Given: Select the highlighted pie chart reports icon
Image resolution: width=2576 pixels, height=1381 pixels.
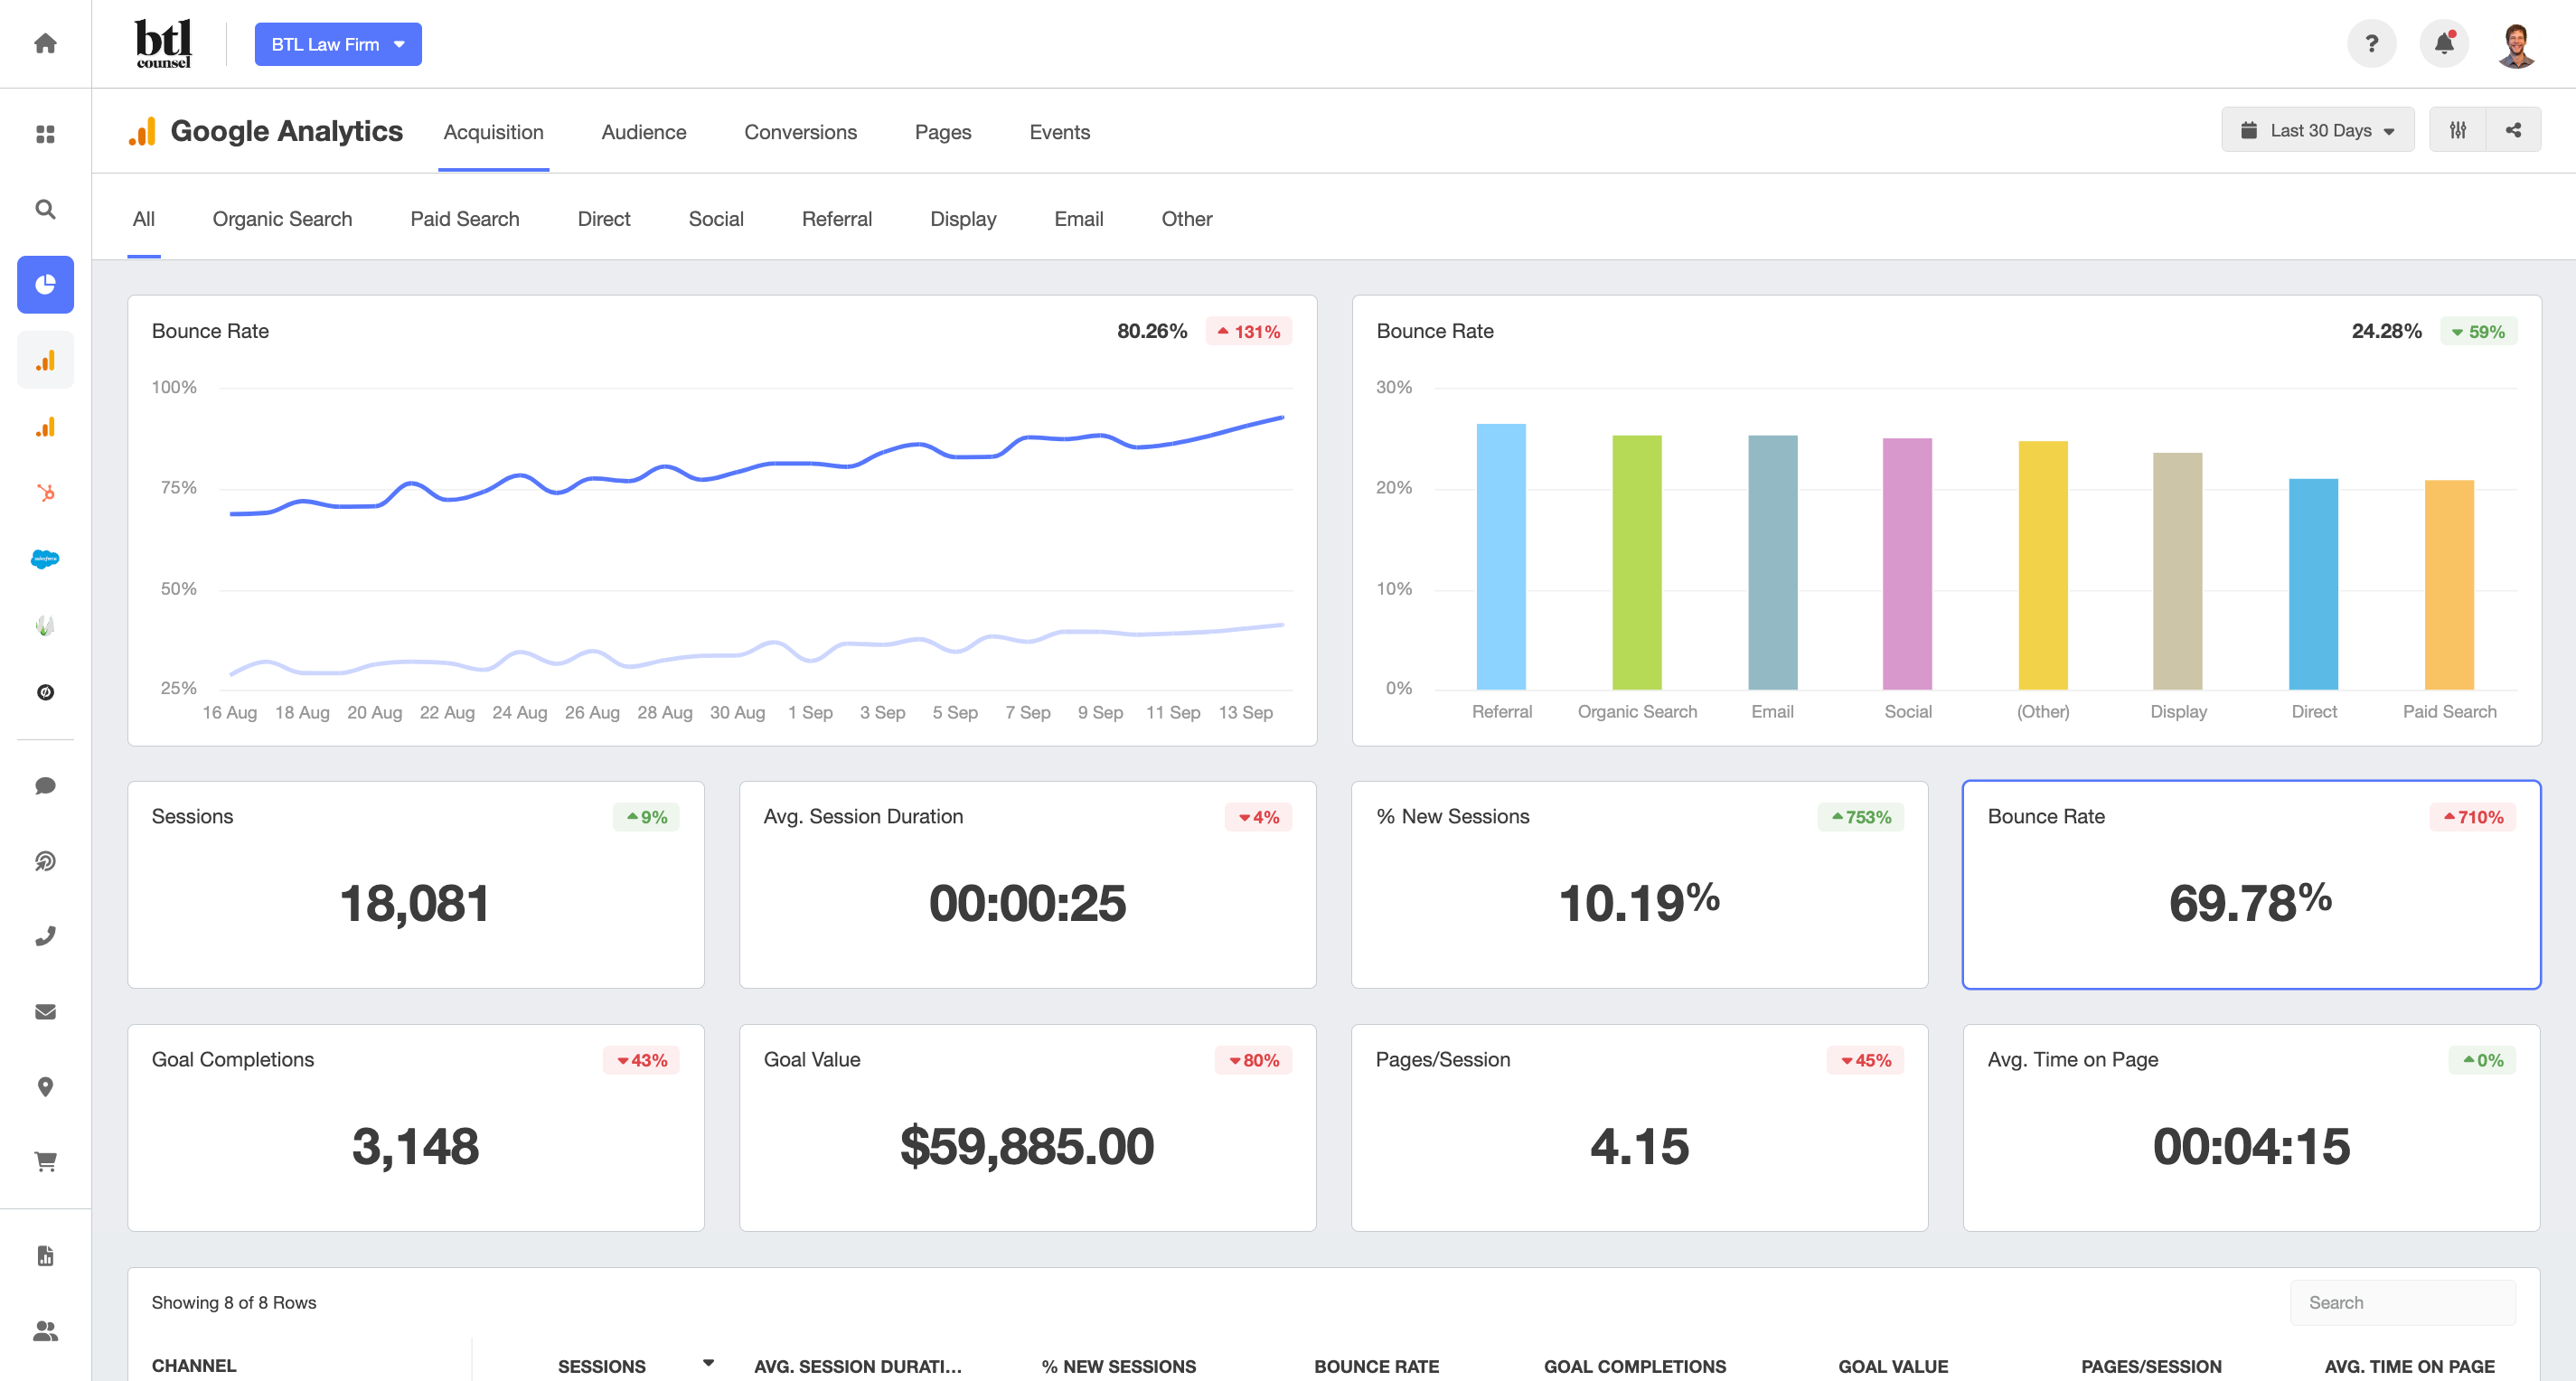Looking at the screenshot, I should [x=45, y=285].
